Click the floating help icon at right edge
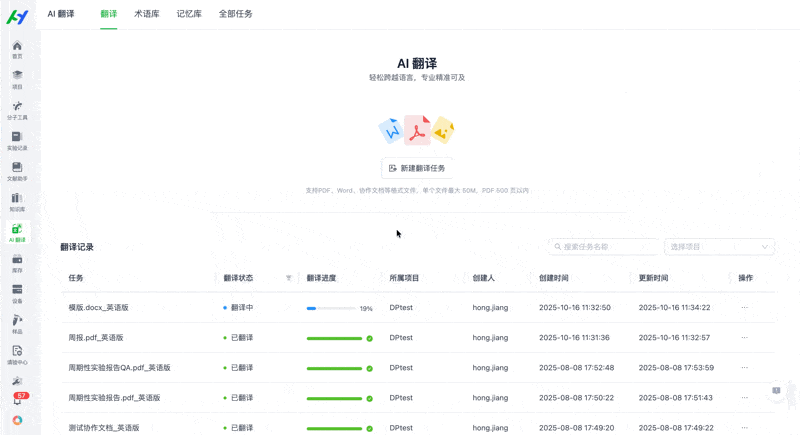 [776, 391]
